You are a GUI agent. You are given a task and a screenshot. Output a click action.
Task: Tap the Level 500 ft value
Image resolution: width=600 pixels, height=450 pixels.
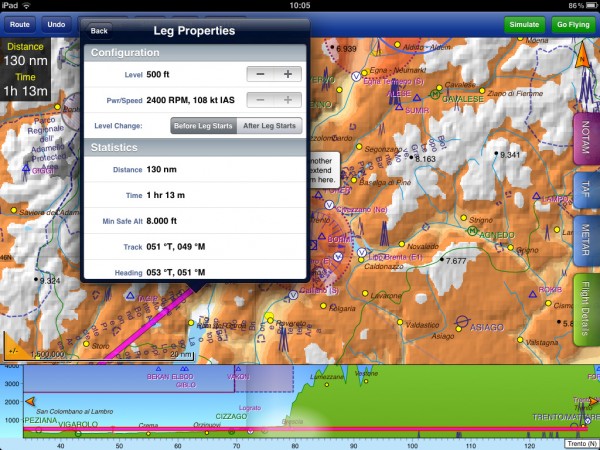point(158,74)
